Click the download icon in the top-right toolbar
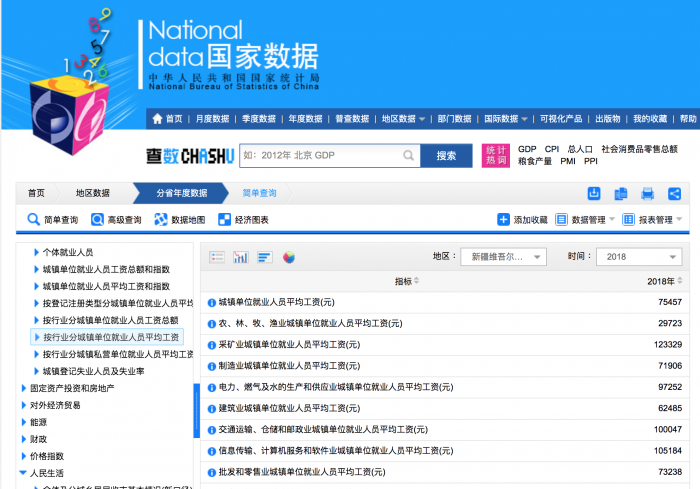The height and width of the screenshot is (489, 700). pyautogui.click(x=594, y=193)
